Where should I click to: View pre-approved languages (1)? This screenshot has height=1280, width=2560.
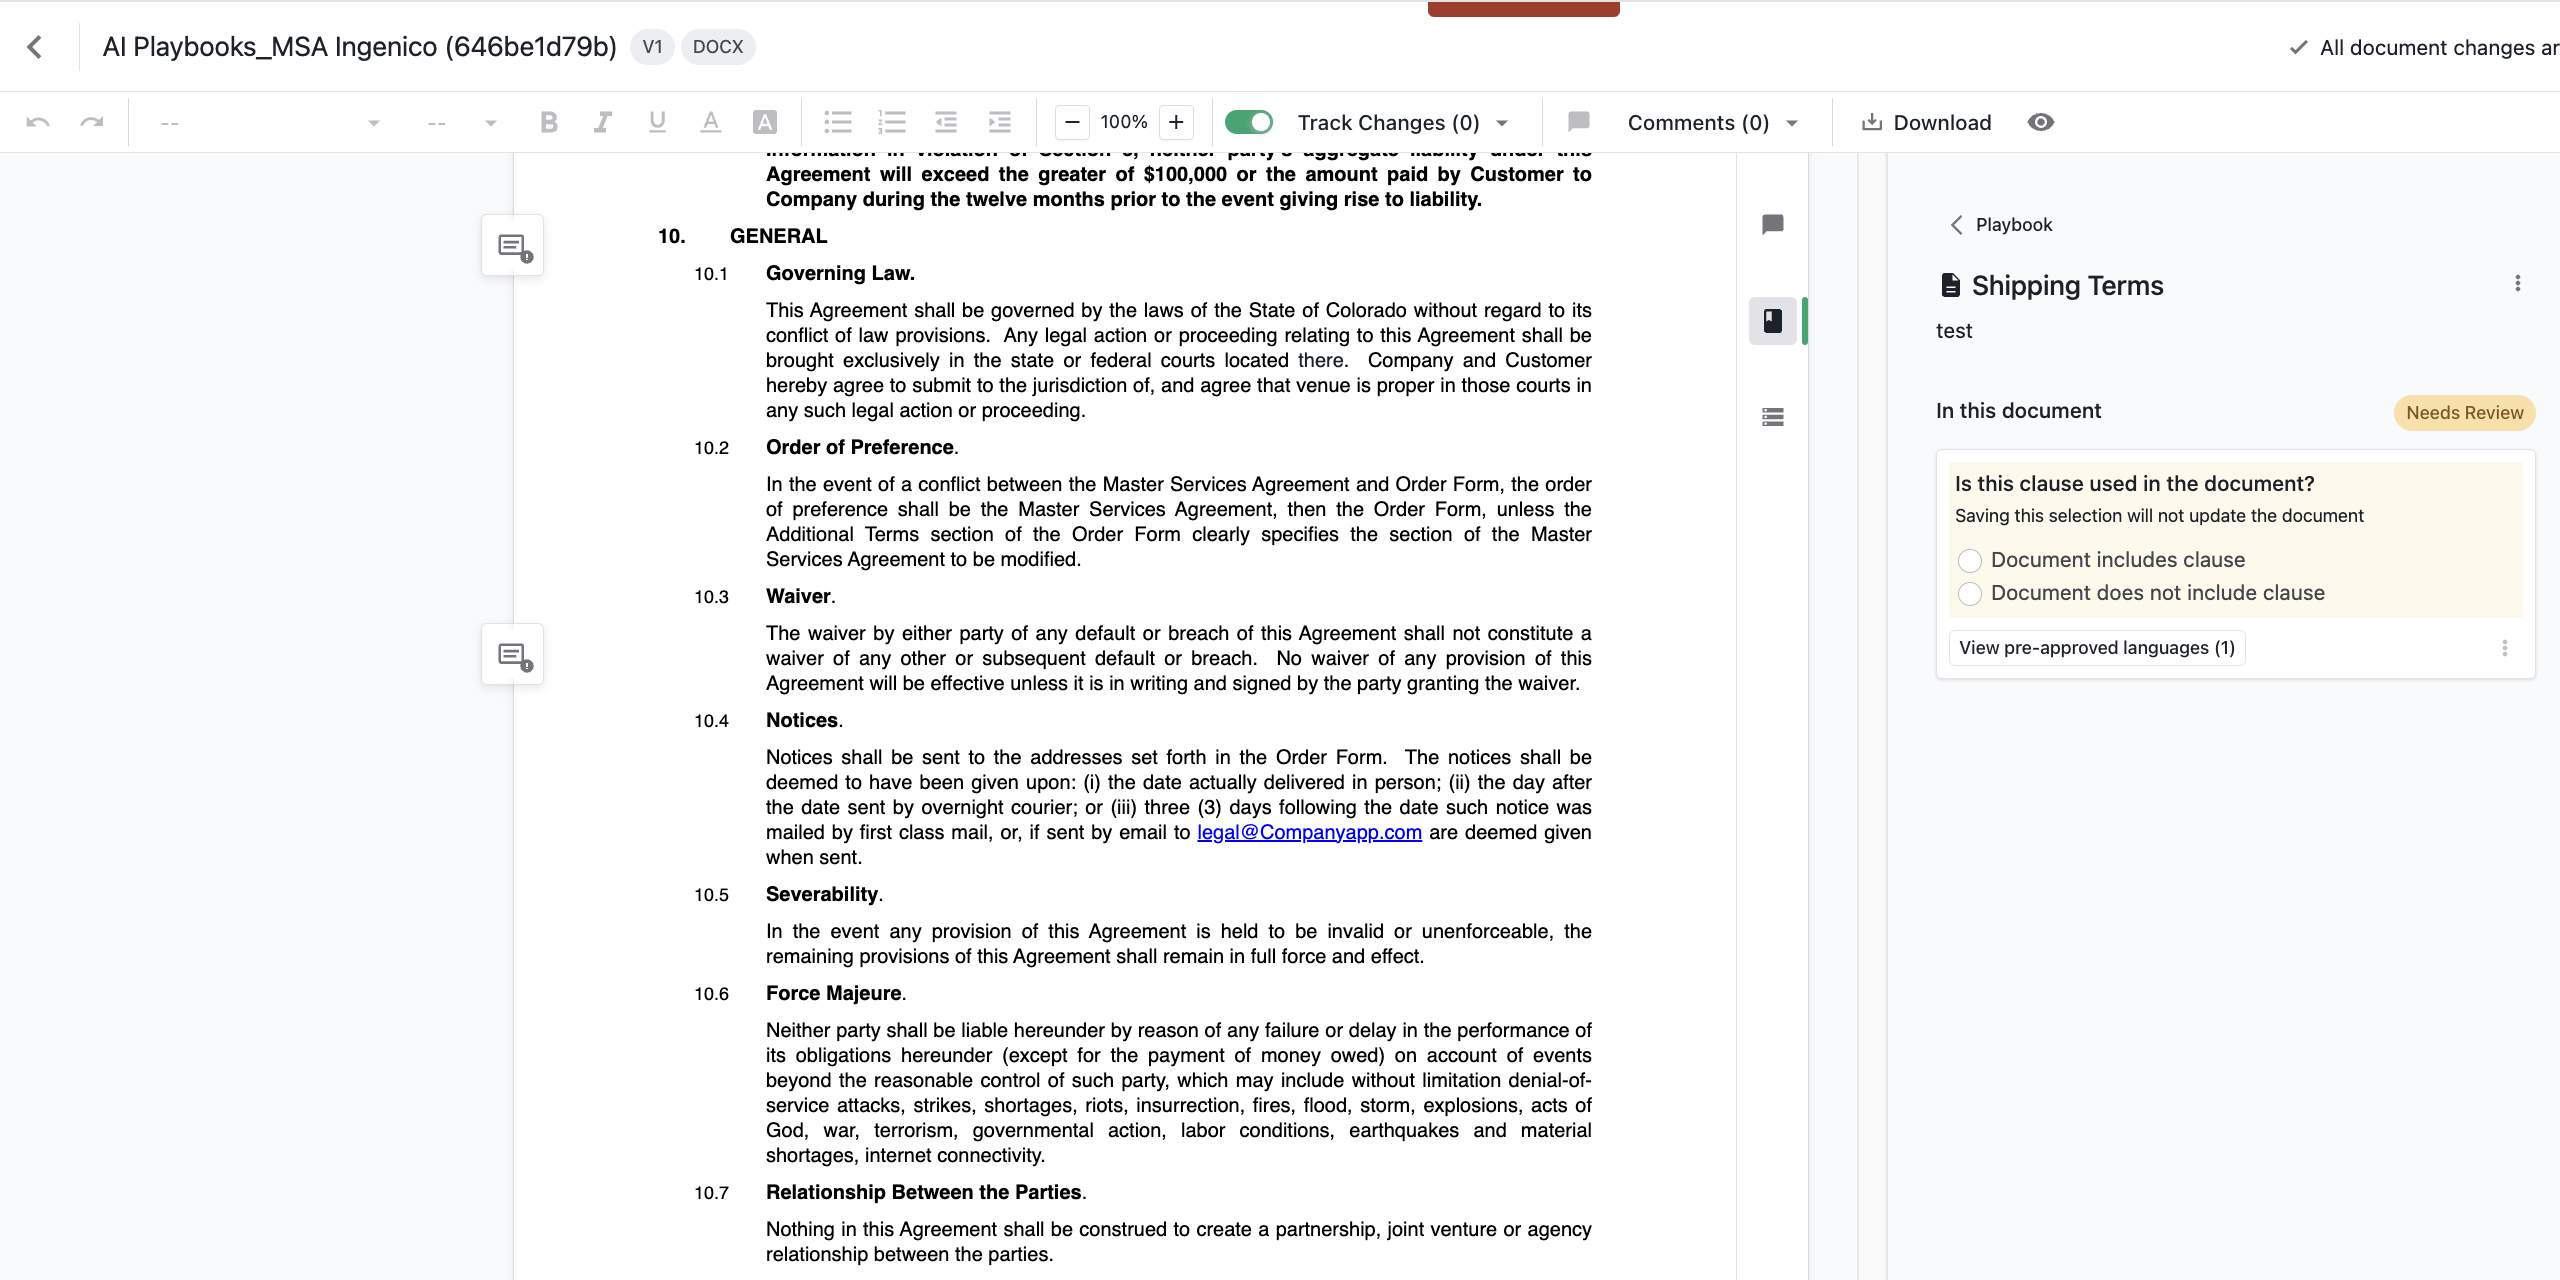click(x=2097, y=648)
